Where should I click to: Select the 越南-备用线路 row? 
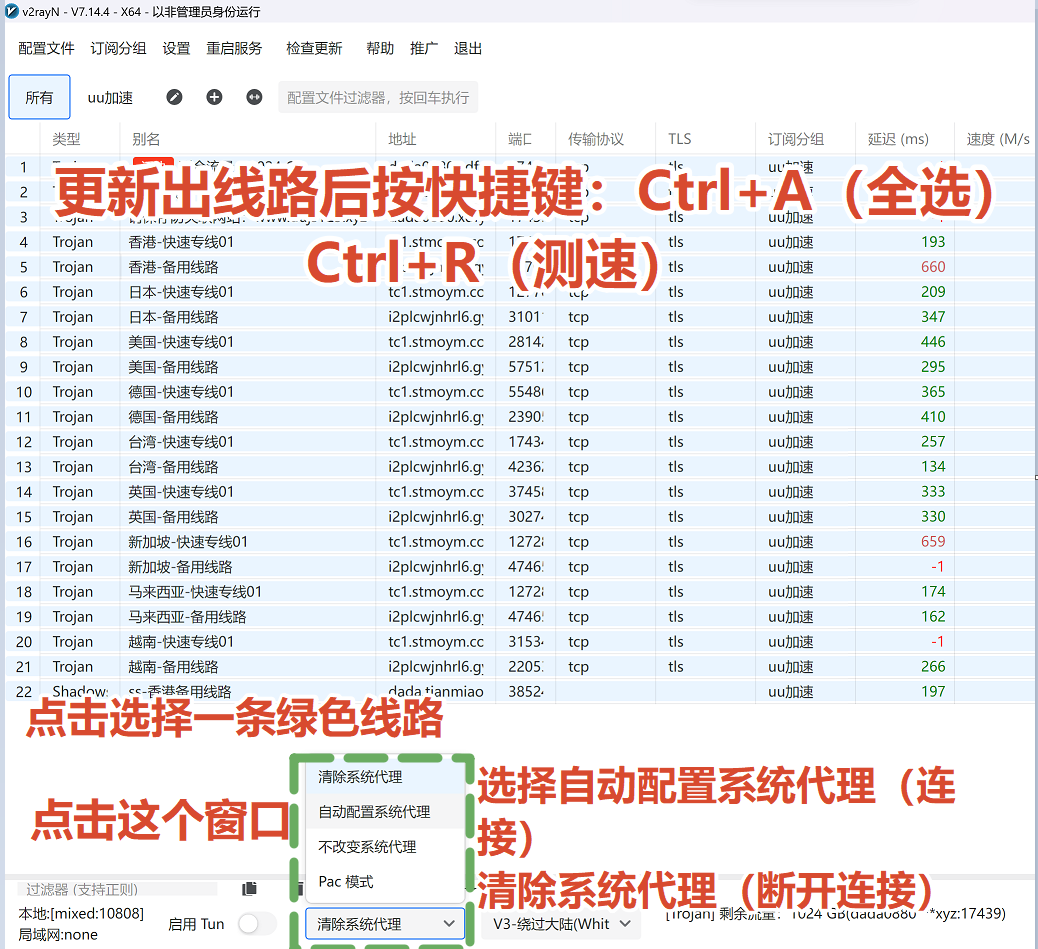pyautogui.click(x=519, y=666)
